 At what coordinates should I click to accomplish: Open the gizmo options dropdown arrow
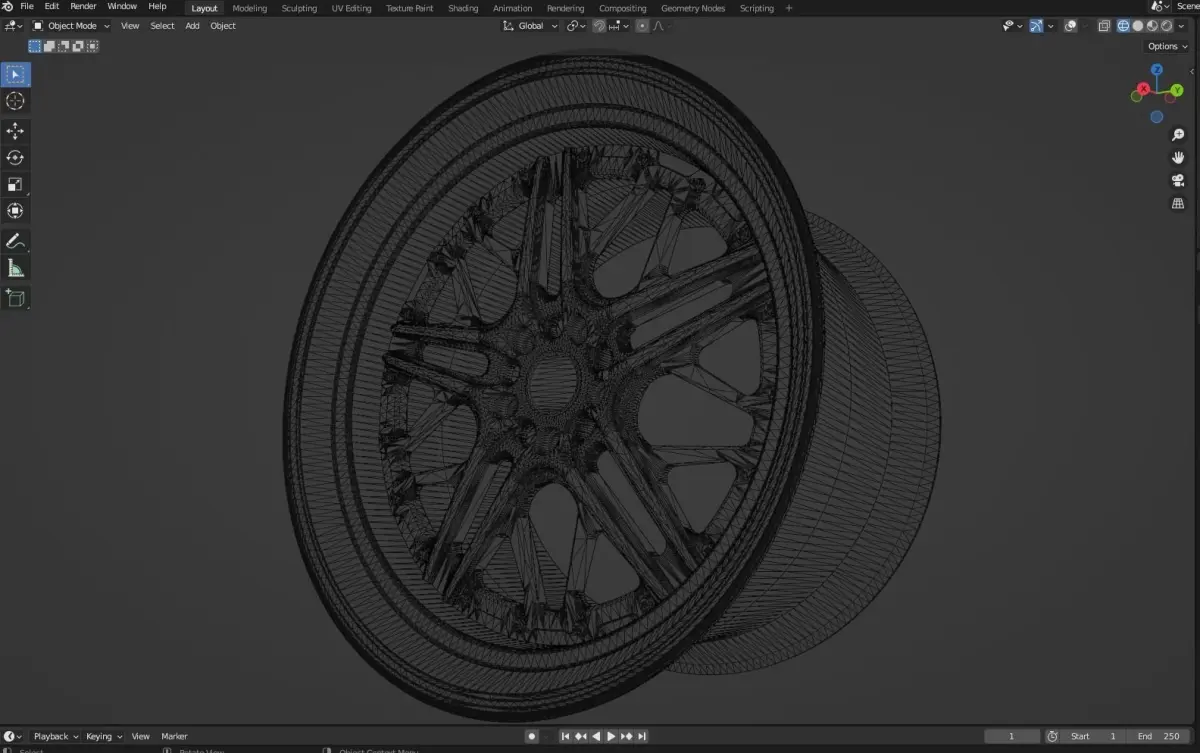click(1051, 26)
